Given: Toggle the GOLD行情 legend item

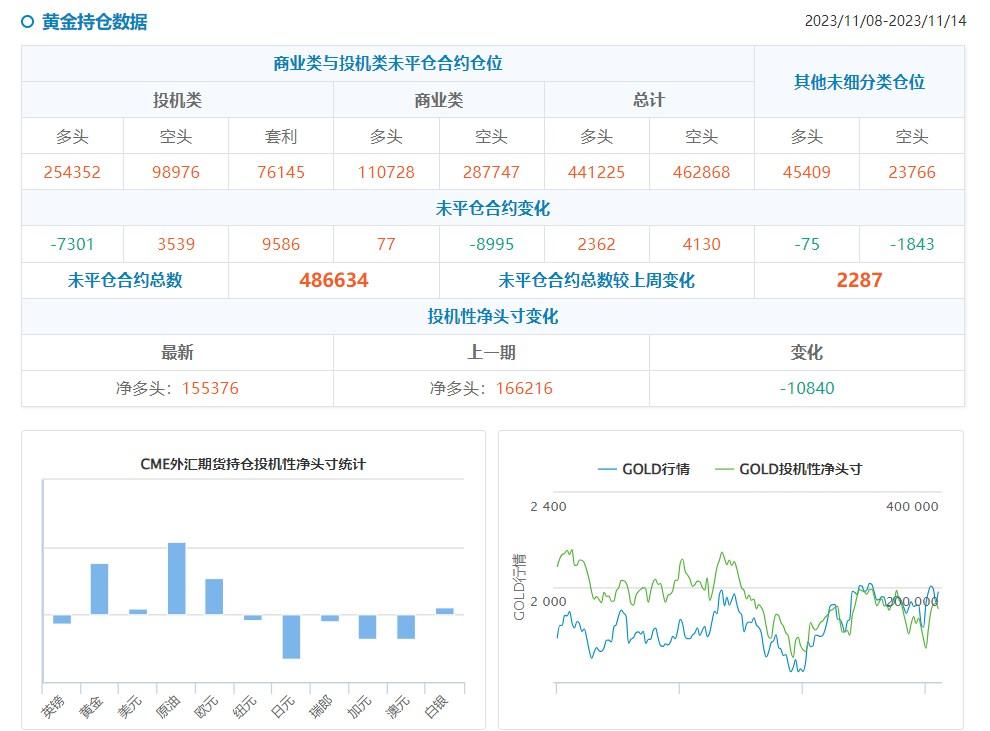Looking at the screenshot, I should point(656,467).
